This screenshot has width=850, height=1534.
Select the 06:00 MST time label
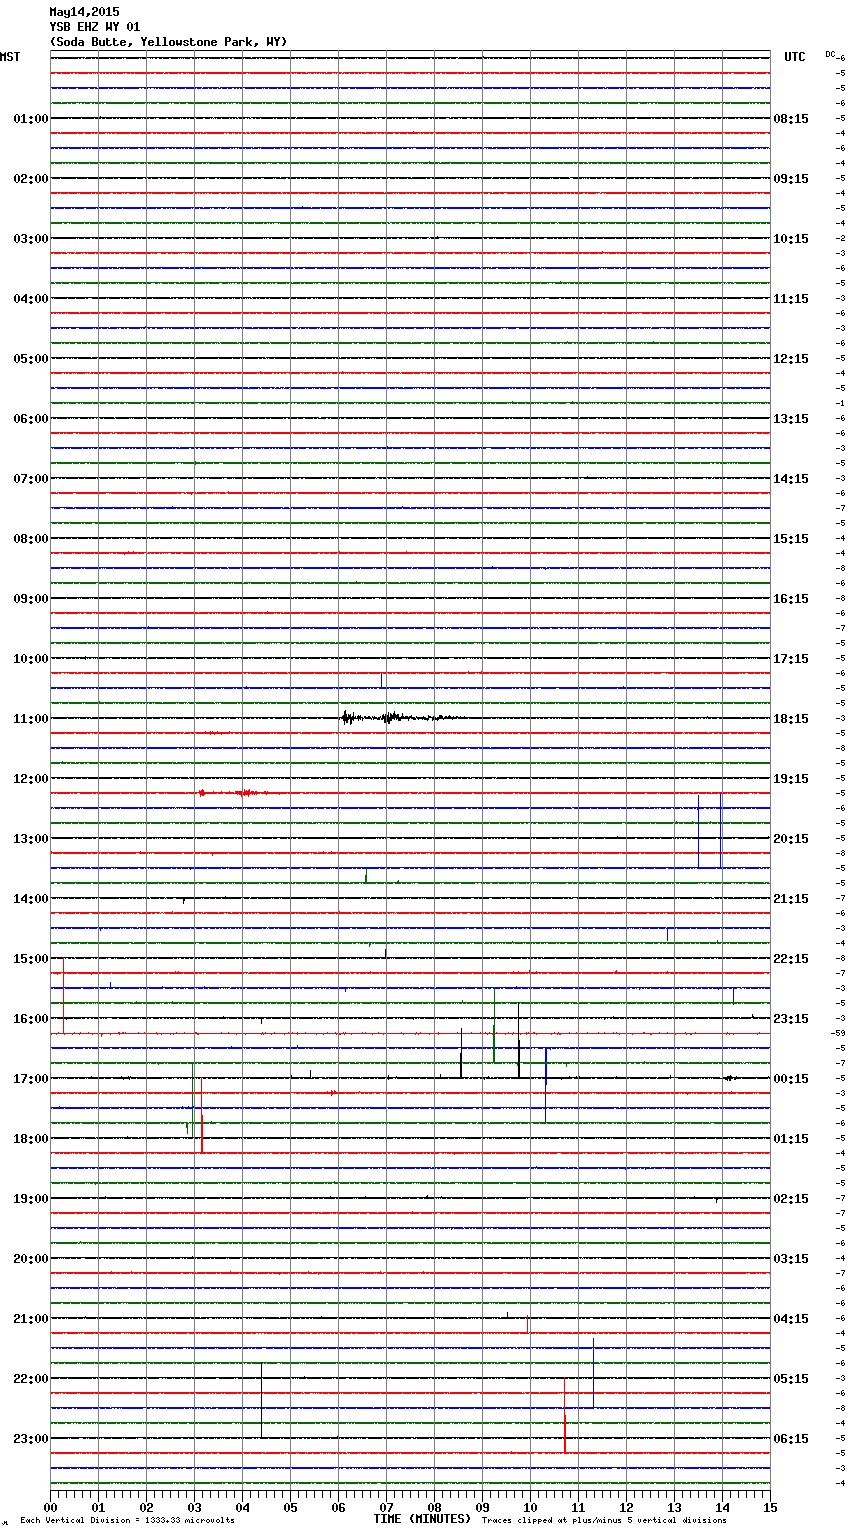pyautogui.click(x=31, y=419)
